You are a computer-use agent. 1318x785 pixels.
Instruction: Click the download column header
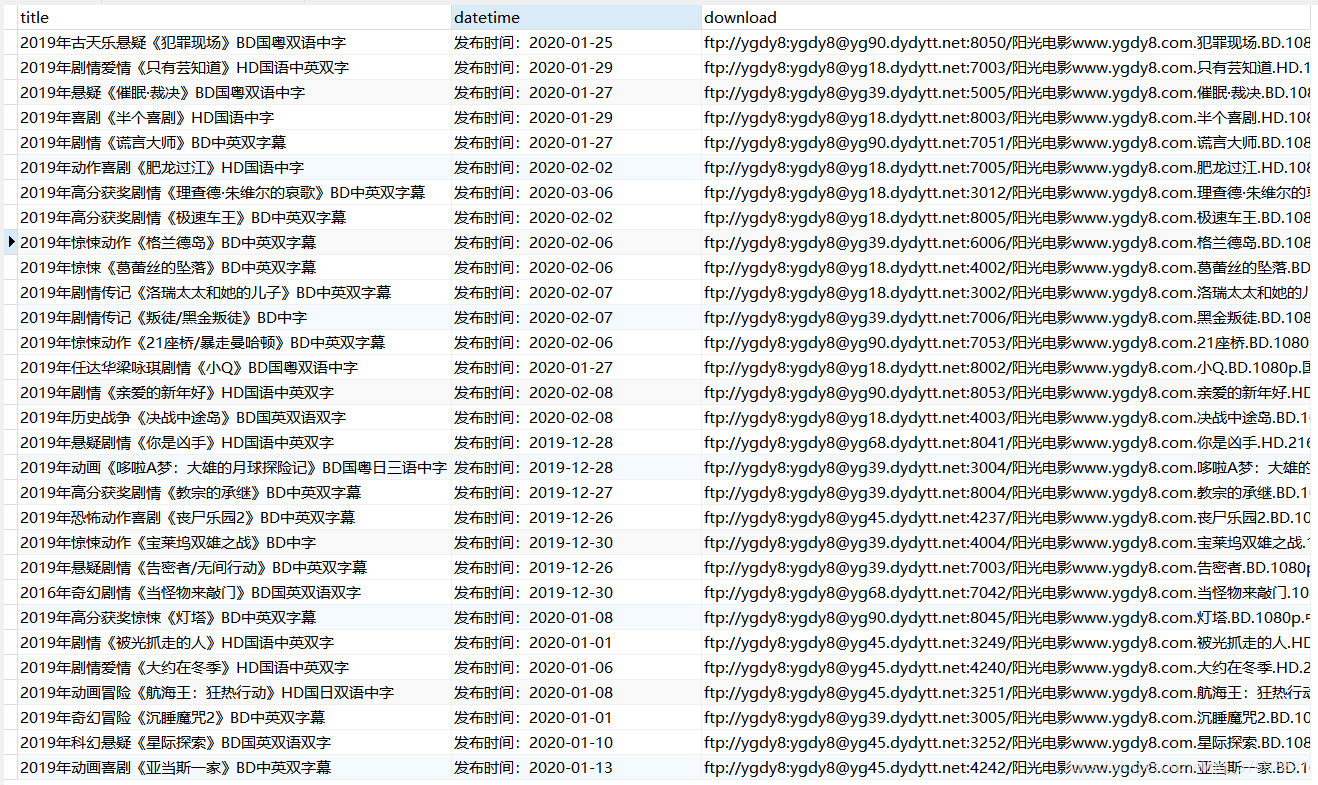coord(1006,17)
